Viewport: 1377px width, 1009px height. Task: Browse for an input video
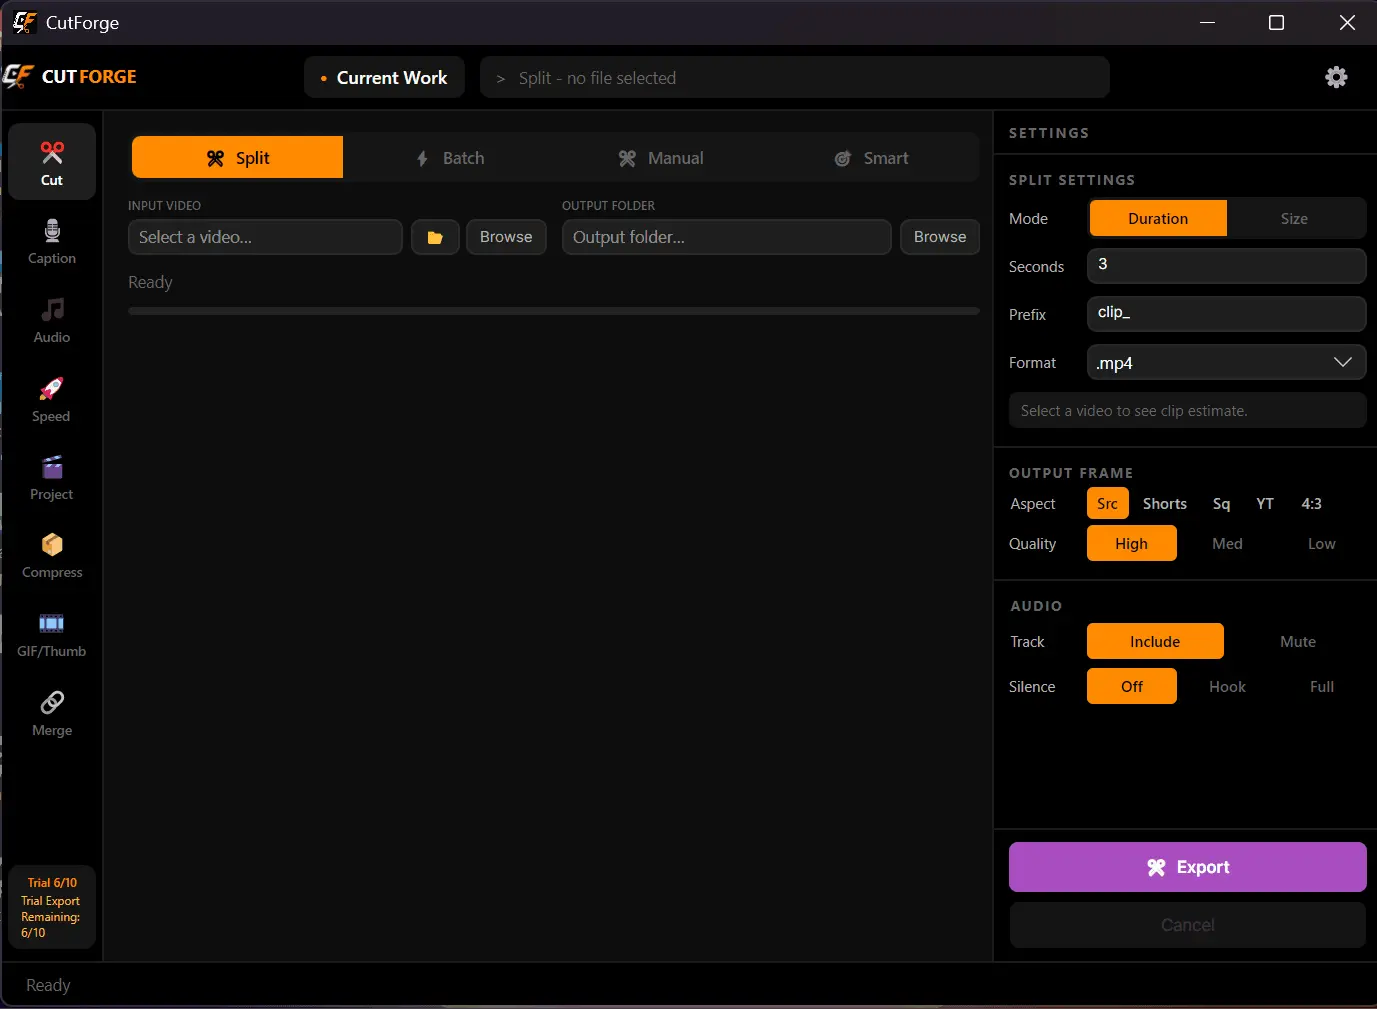[506, 237]
